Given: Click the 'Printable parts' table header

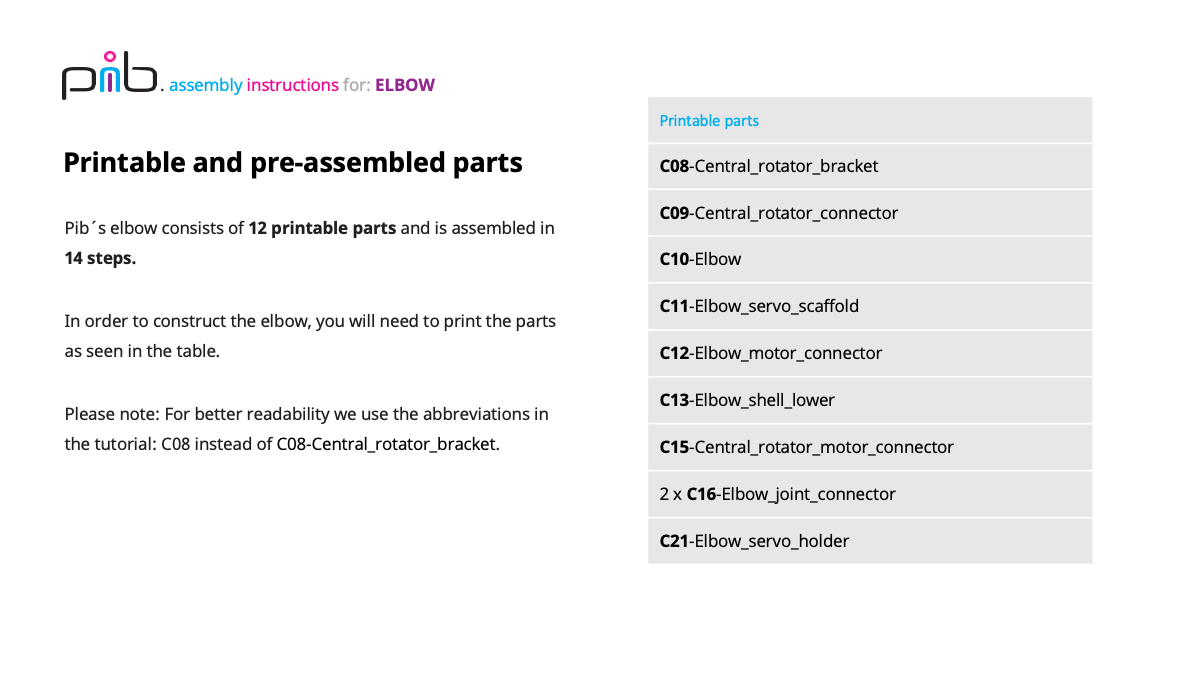Looking at the screenshot, I should (709, 121).
